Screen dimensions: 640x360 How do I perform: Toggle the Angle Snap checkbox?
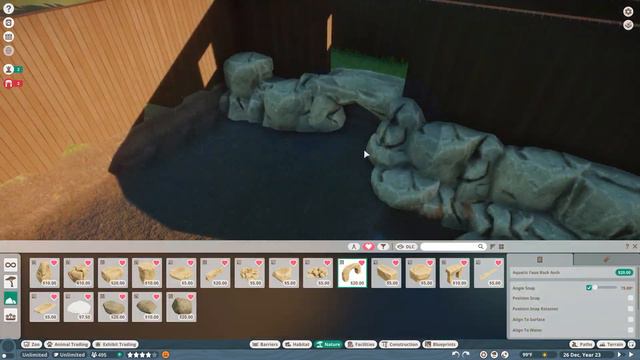click(589, 288)
